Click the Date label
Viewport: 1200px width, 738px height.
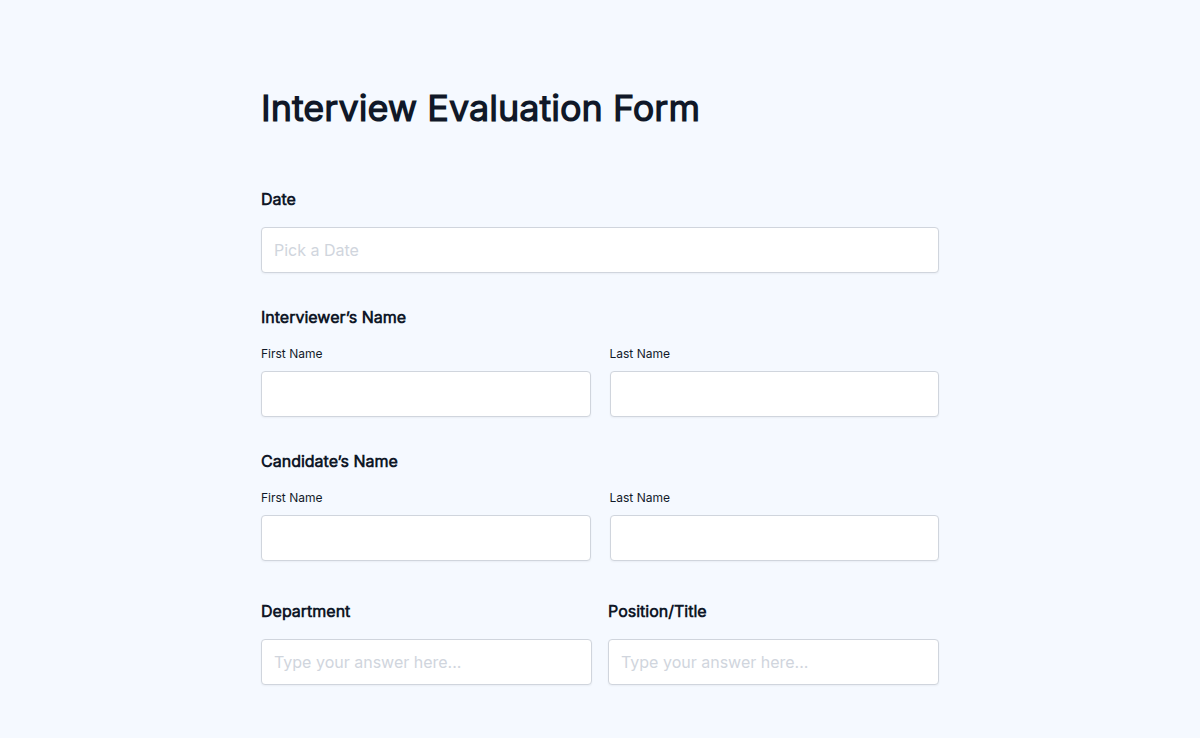click(x=278, y=199)
